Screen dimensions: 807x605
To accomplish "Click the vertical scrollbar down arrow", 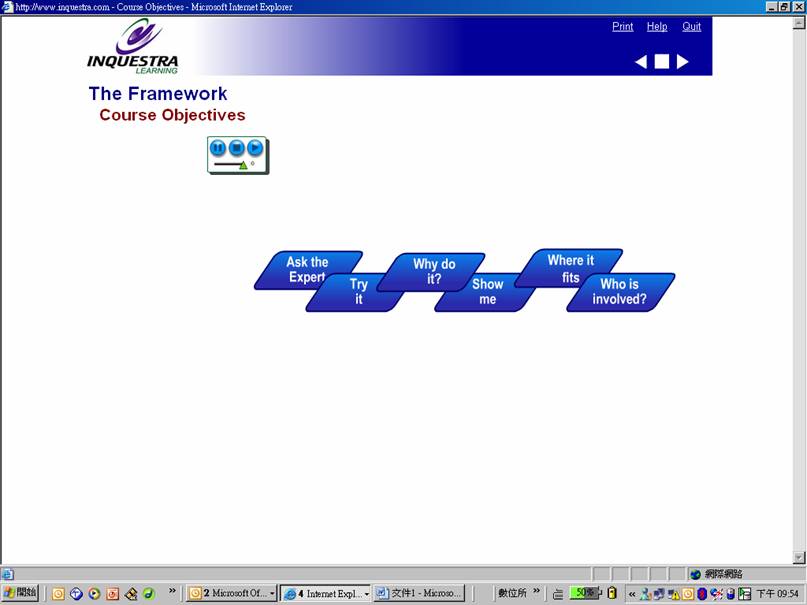I will coord(799,557).
